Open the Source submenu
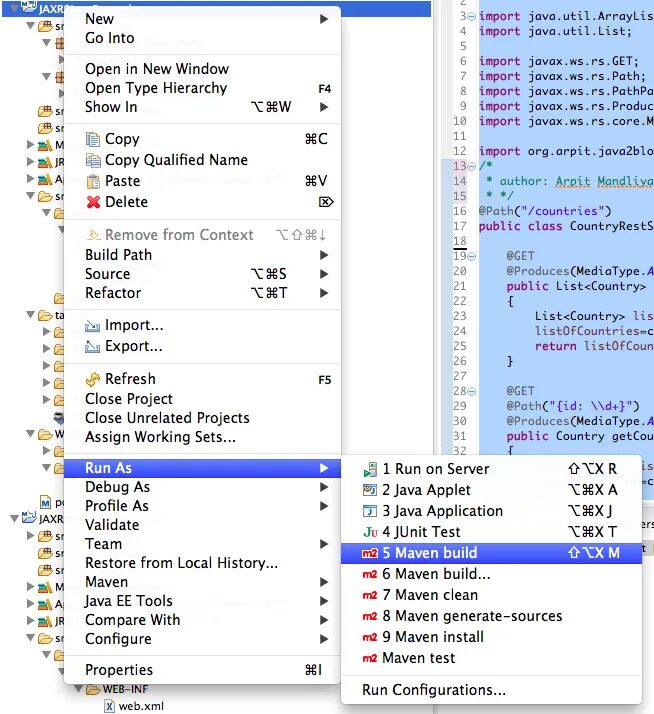 click(x=202, y=274)
